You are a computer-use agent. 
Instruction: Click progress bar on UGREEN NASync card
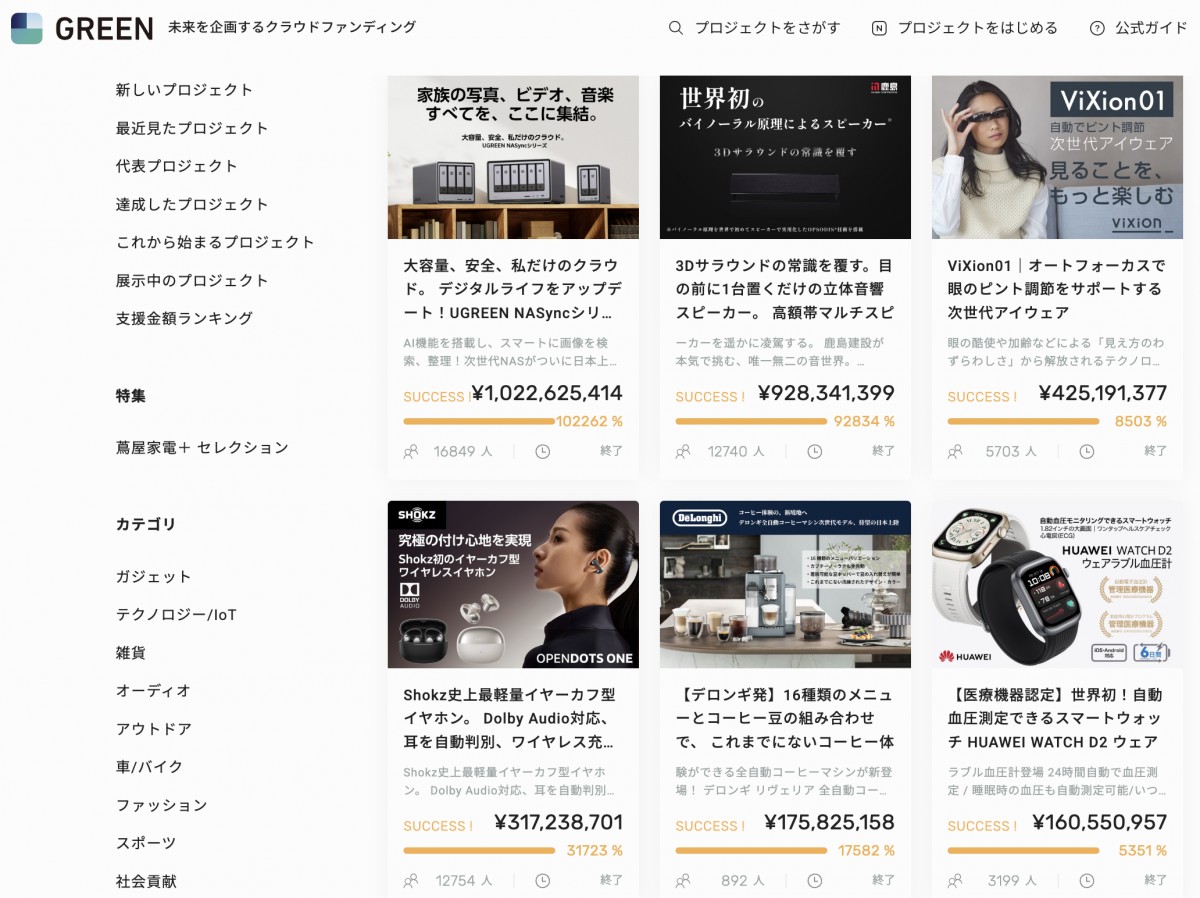point(479,421)
